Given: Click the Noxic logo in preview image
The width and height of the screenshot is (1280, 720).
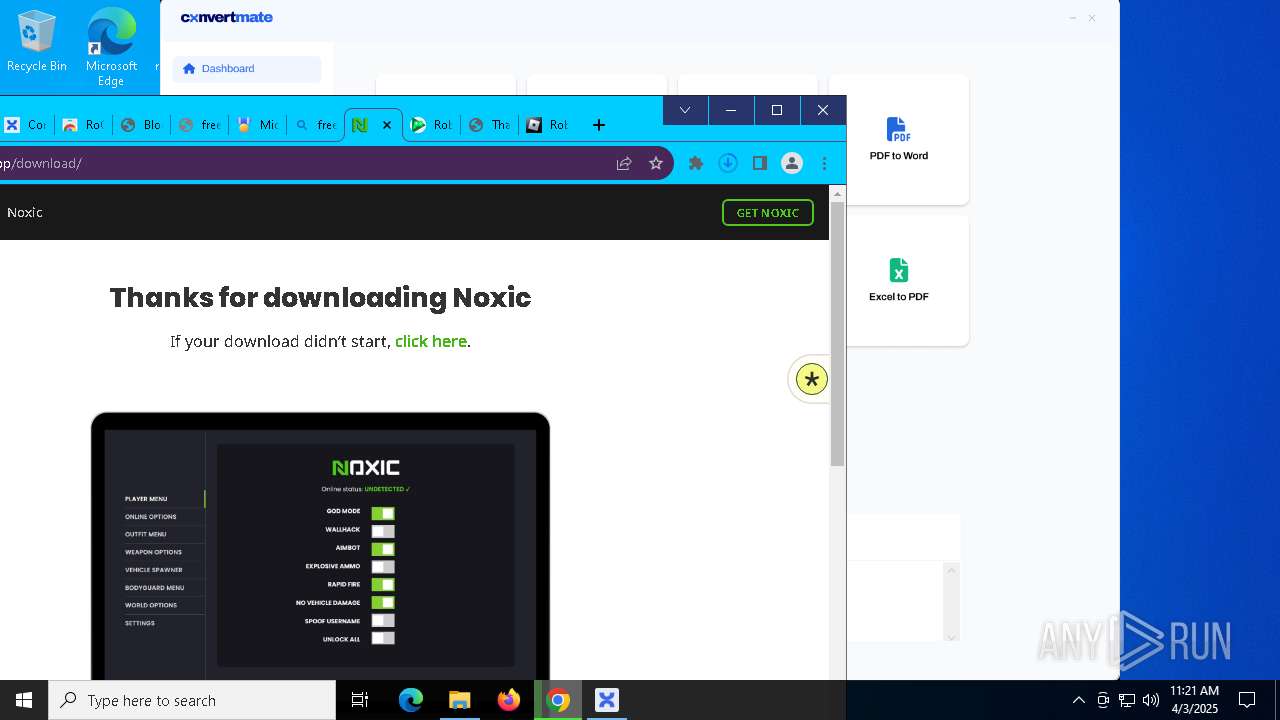Looking at the screenshot, I should pyautogui.click(x=366, y=468).
